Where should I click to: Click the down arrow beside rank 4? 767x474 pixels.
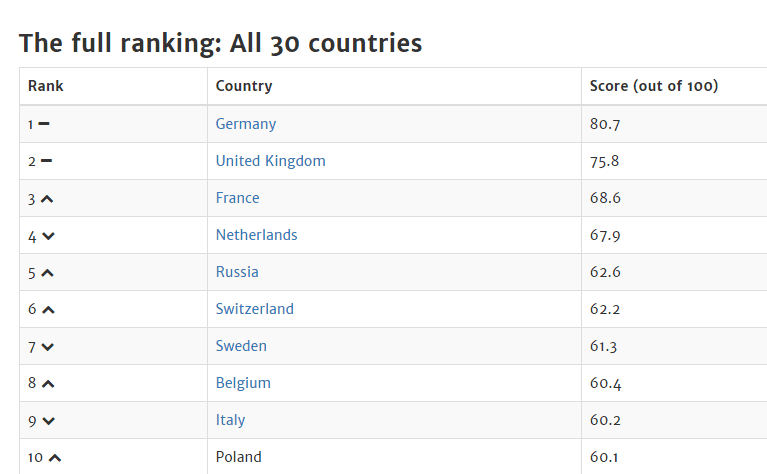pos(48,236)
